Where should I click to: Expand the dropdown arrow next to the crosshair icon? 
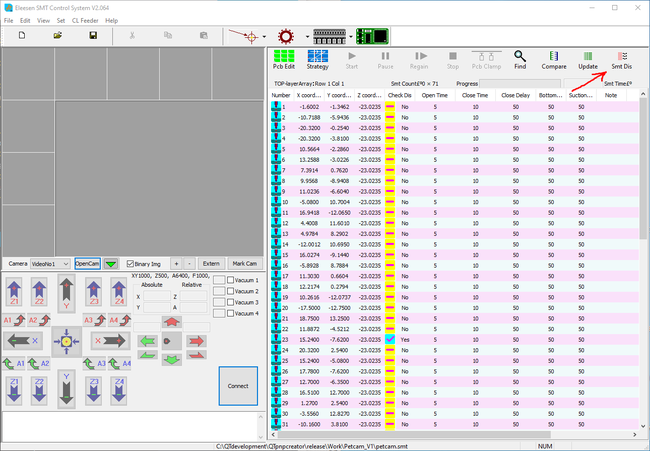(264, 37)
